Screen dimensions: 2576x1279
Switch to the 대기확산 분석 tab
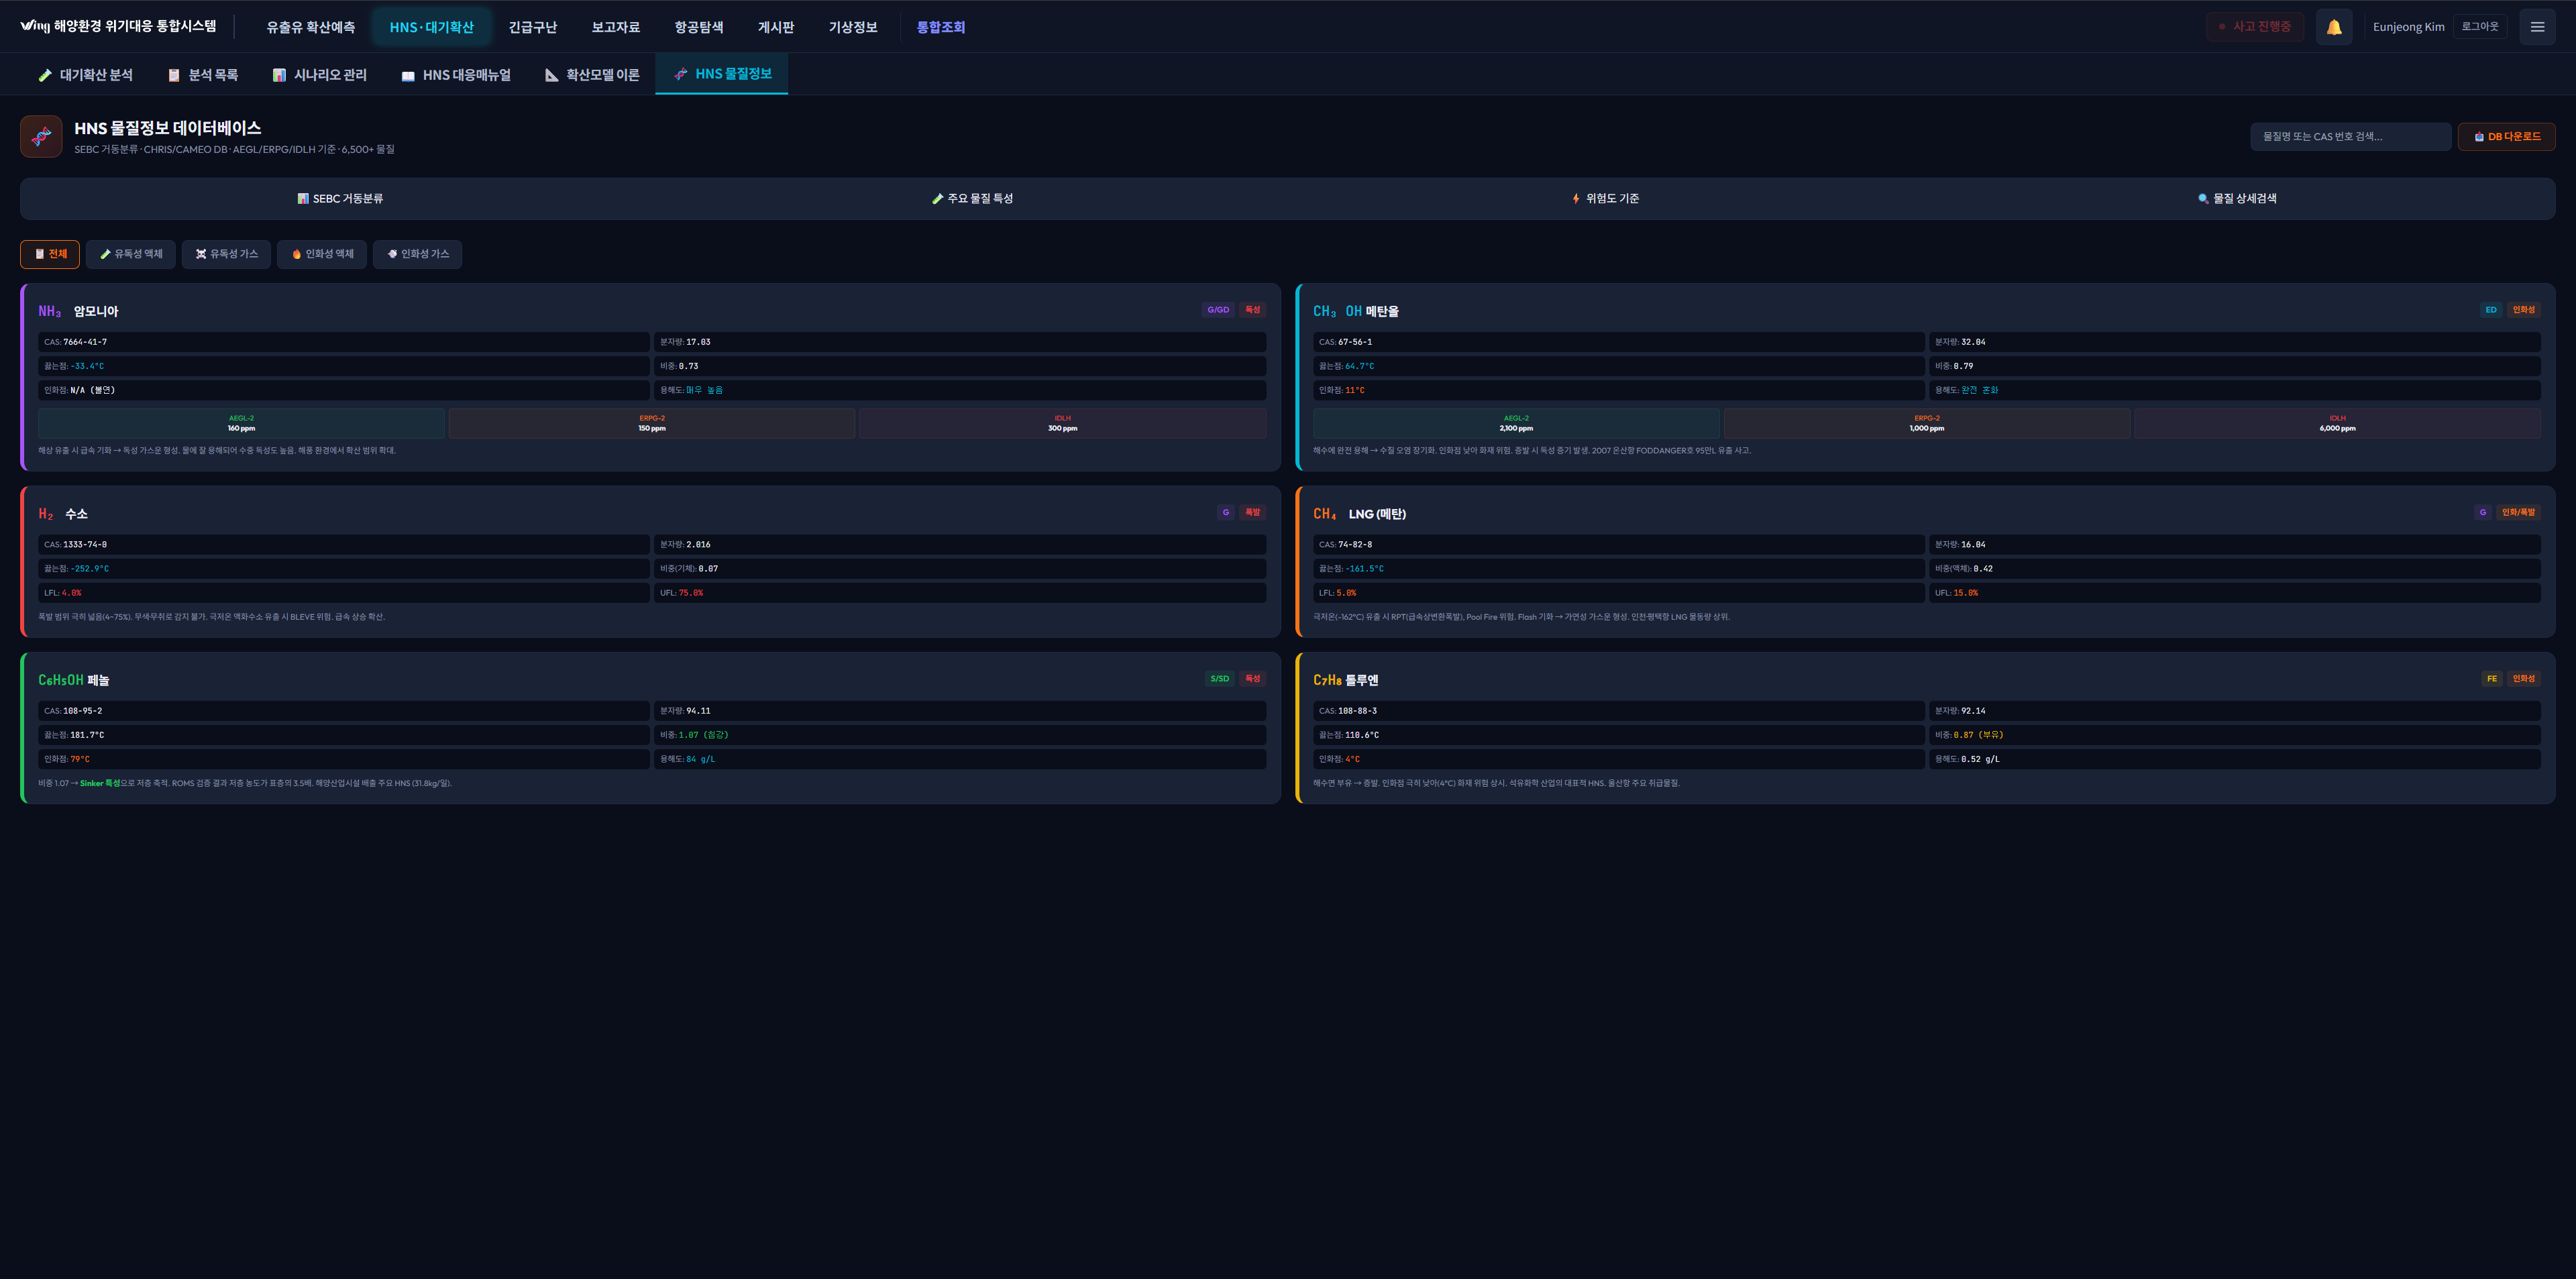(x=85, y=75)
